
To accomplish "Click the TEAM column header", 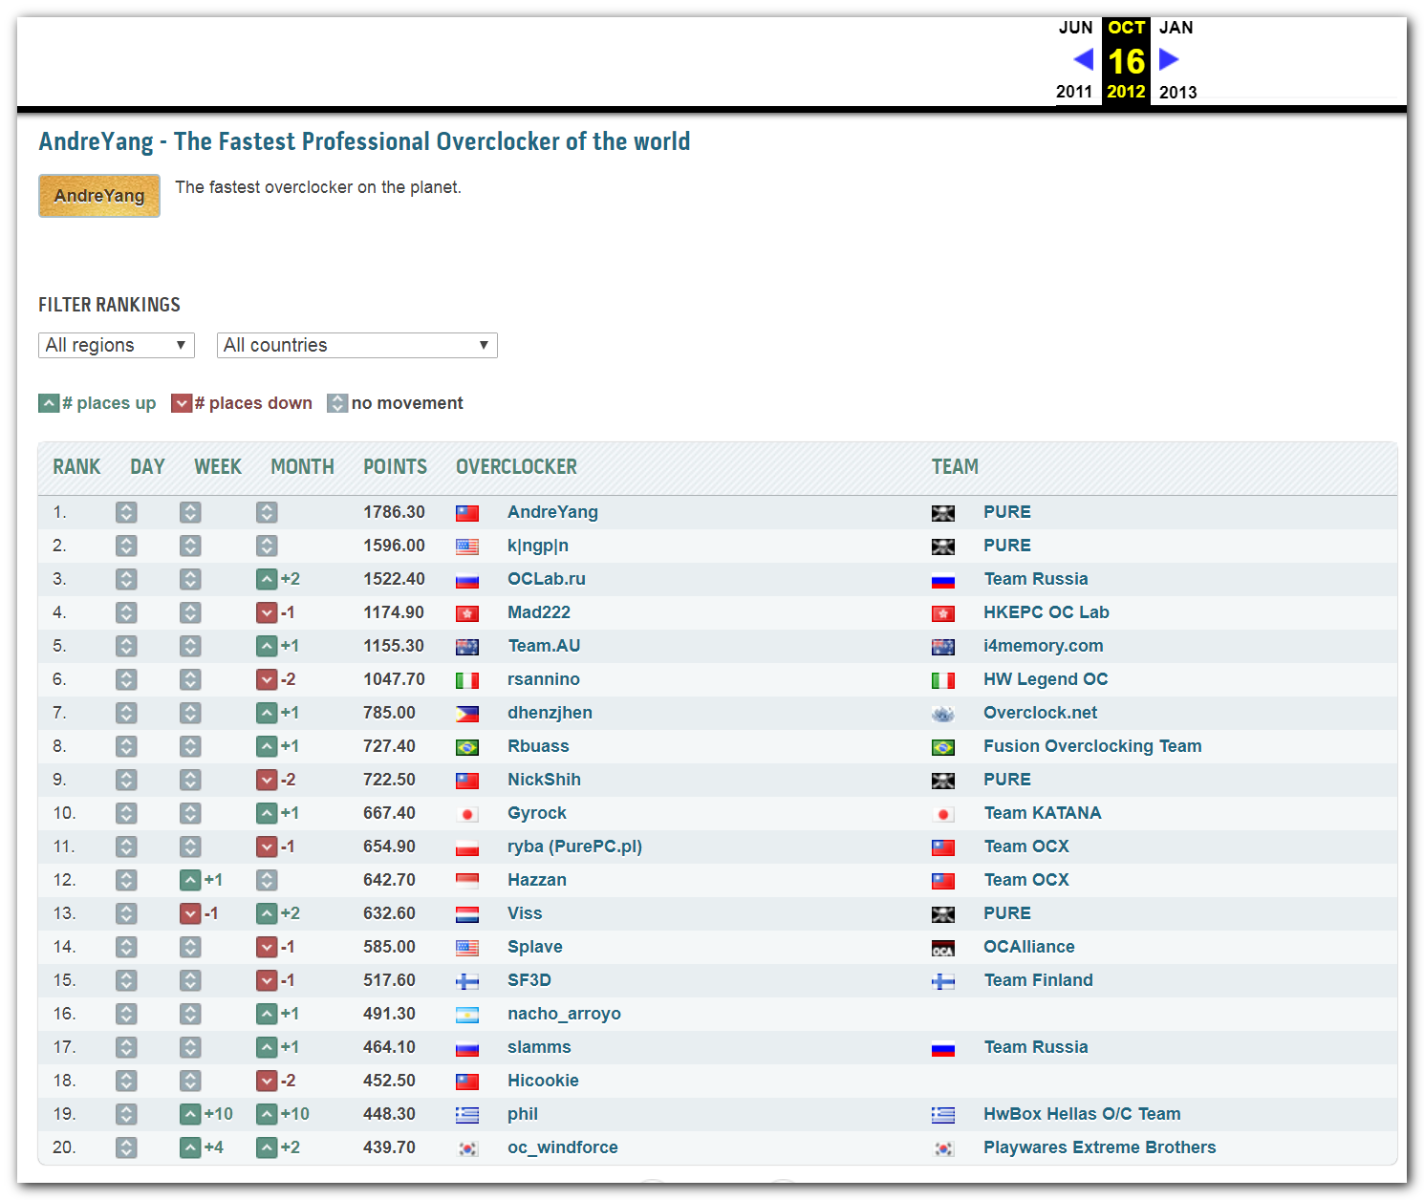I will tap(955, 467).
